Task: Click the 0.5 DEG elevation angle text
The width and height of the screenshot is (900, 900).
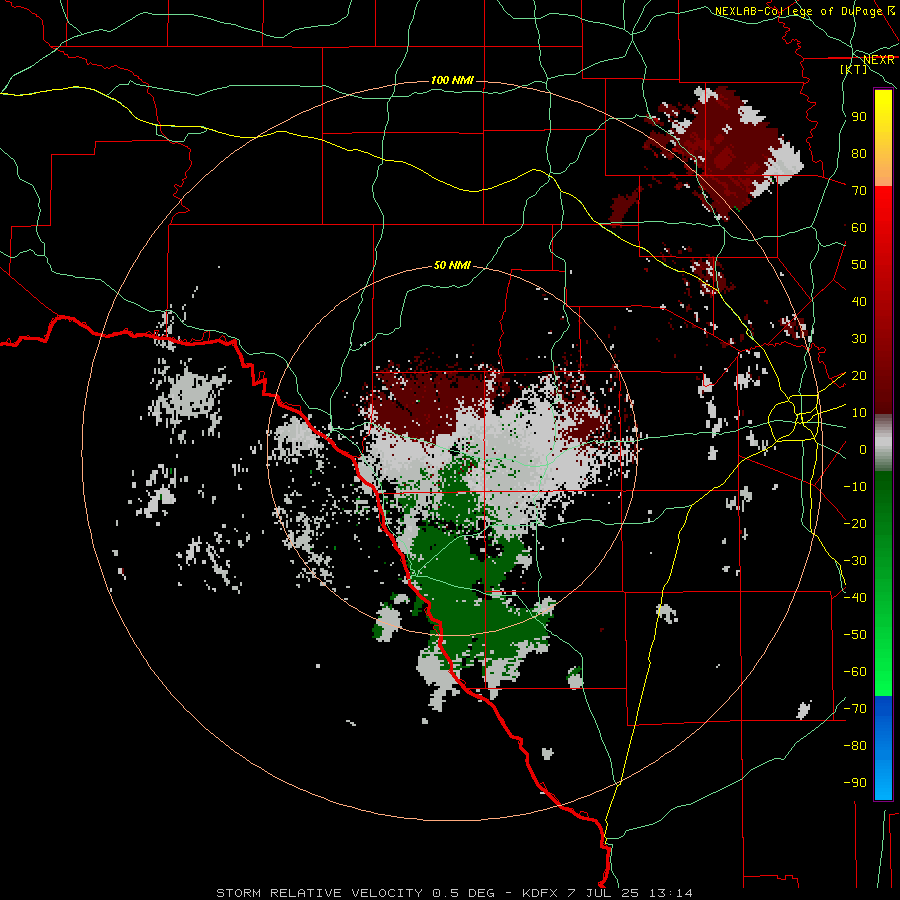Action: (x=463, y=893)
